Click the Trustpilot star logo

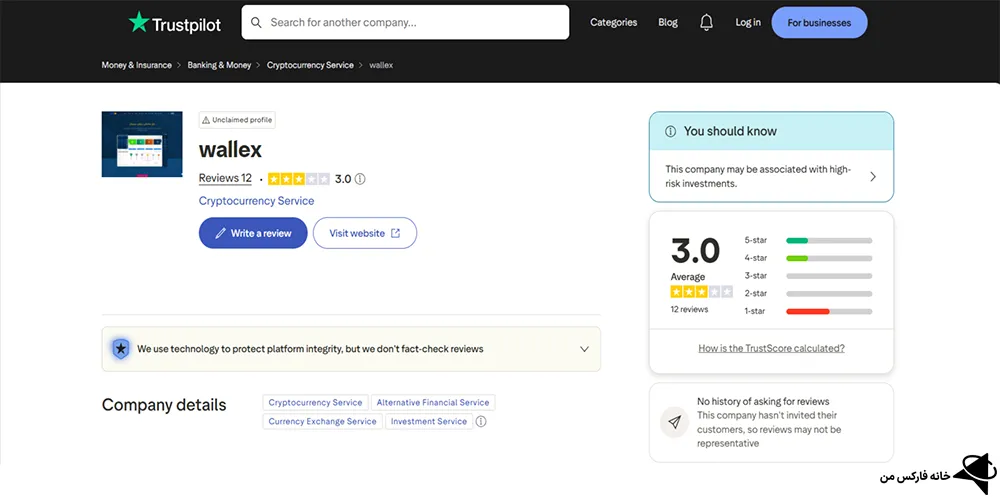coord(138,22)
